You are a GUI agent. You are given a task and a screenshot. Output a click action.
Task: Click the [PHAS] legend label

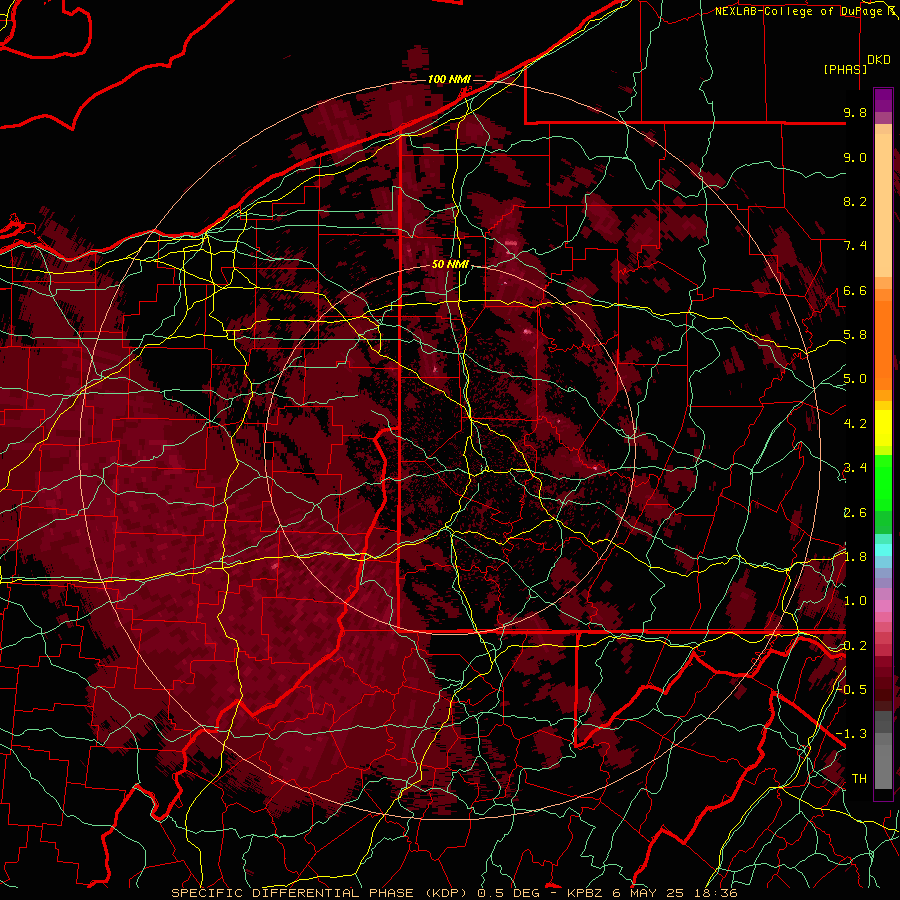[x=845, y=69]
